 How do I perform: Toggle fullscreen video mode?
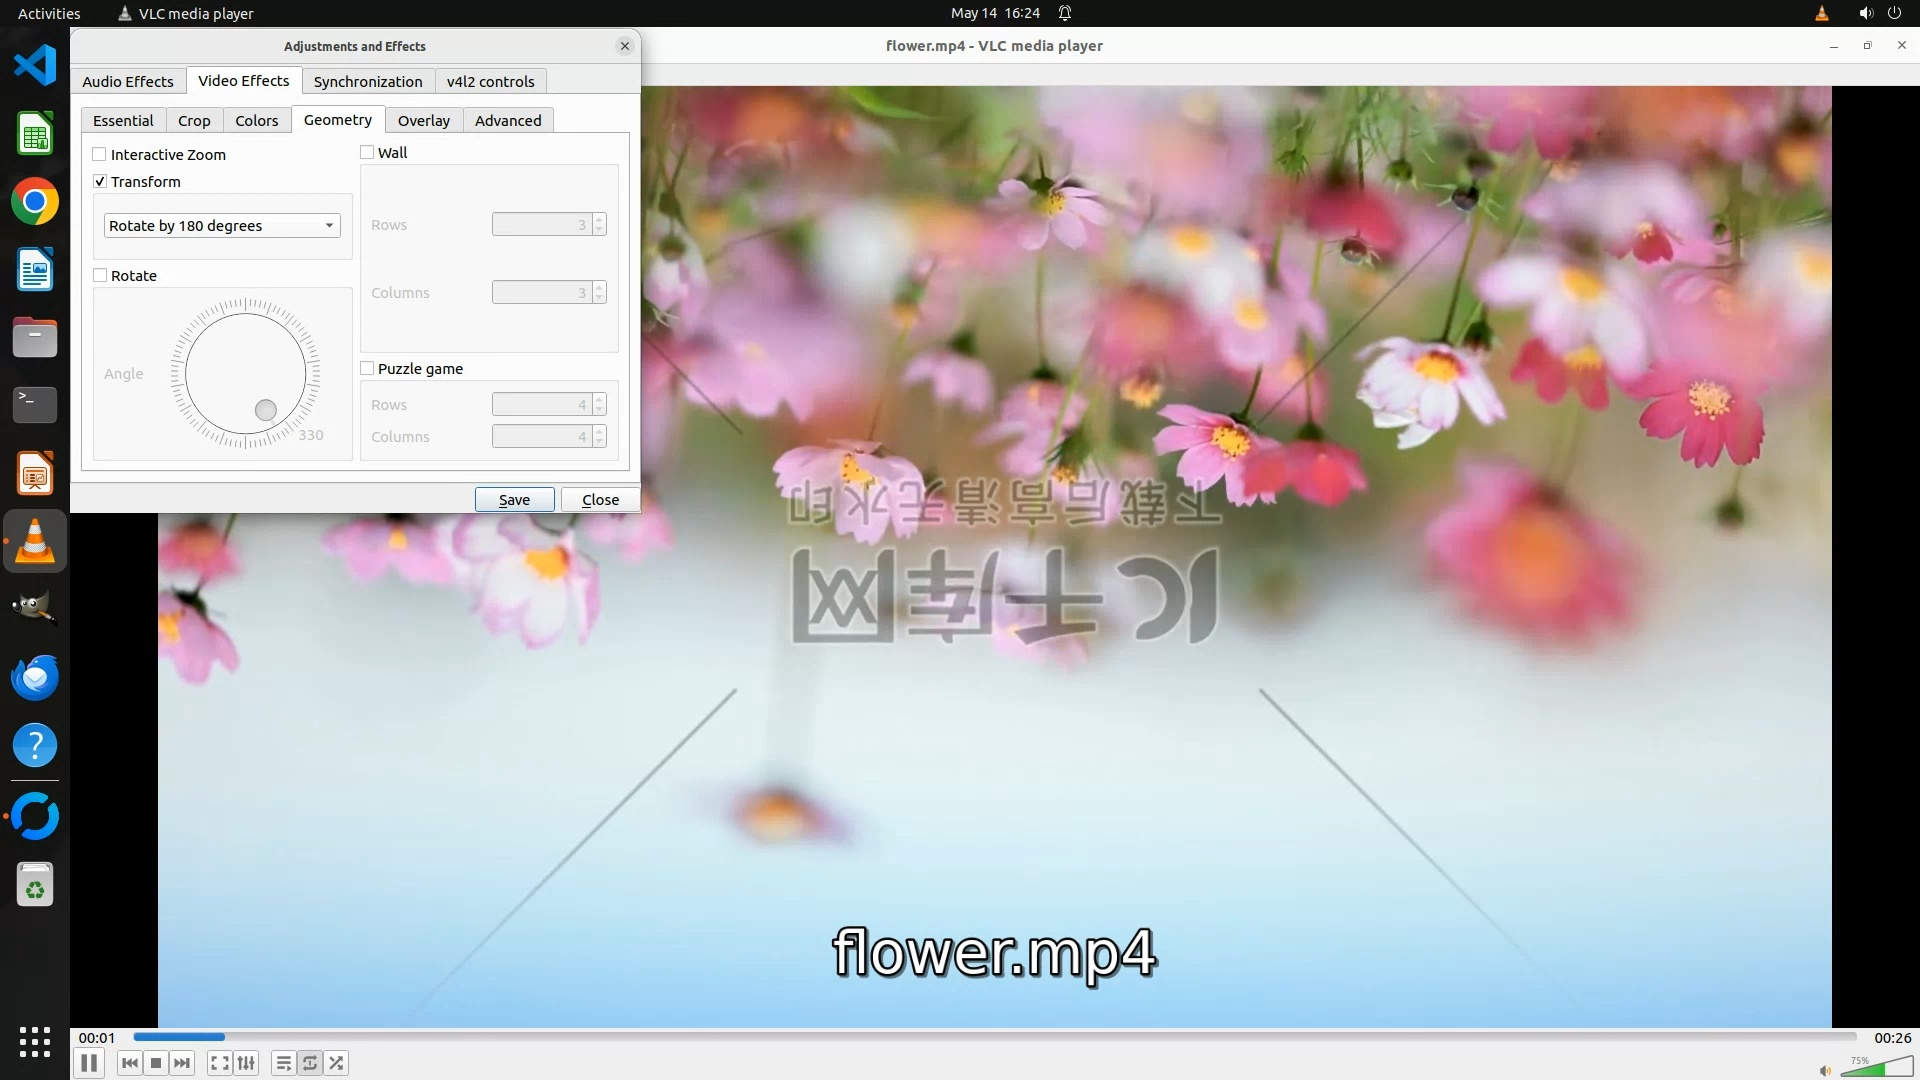(220, 1063)
